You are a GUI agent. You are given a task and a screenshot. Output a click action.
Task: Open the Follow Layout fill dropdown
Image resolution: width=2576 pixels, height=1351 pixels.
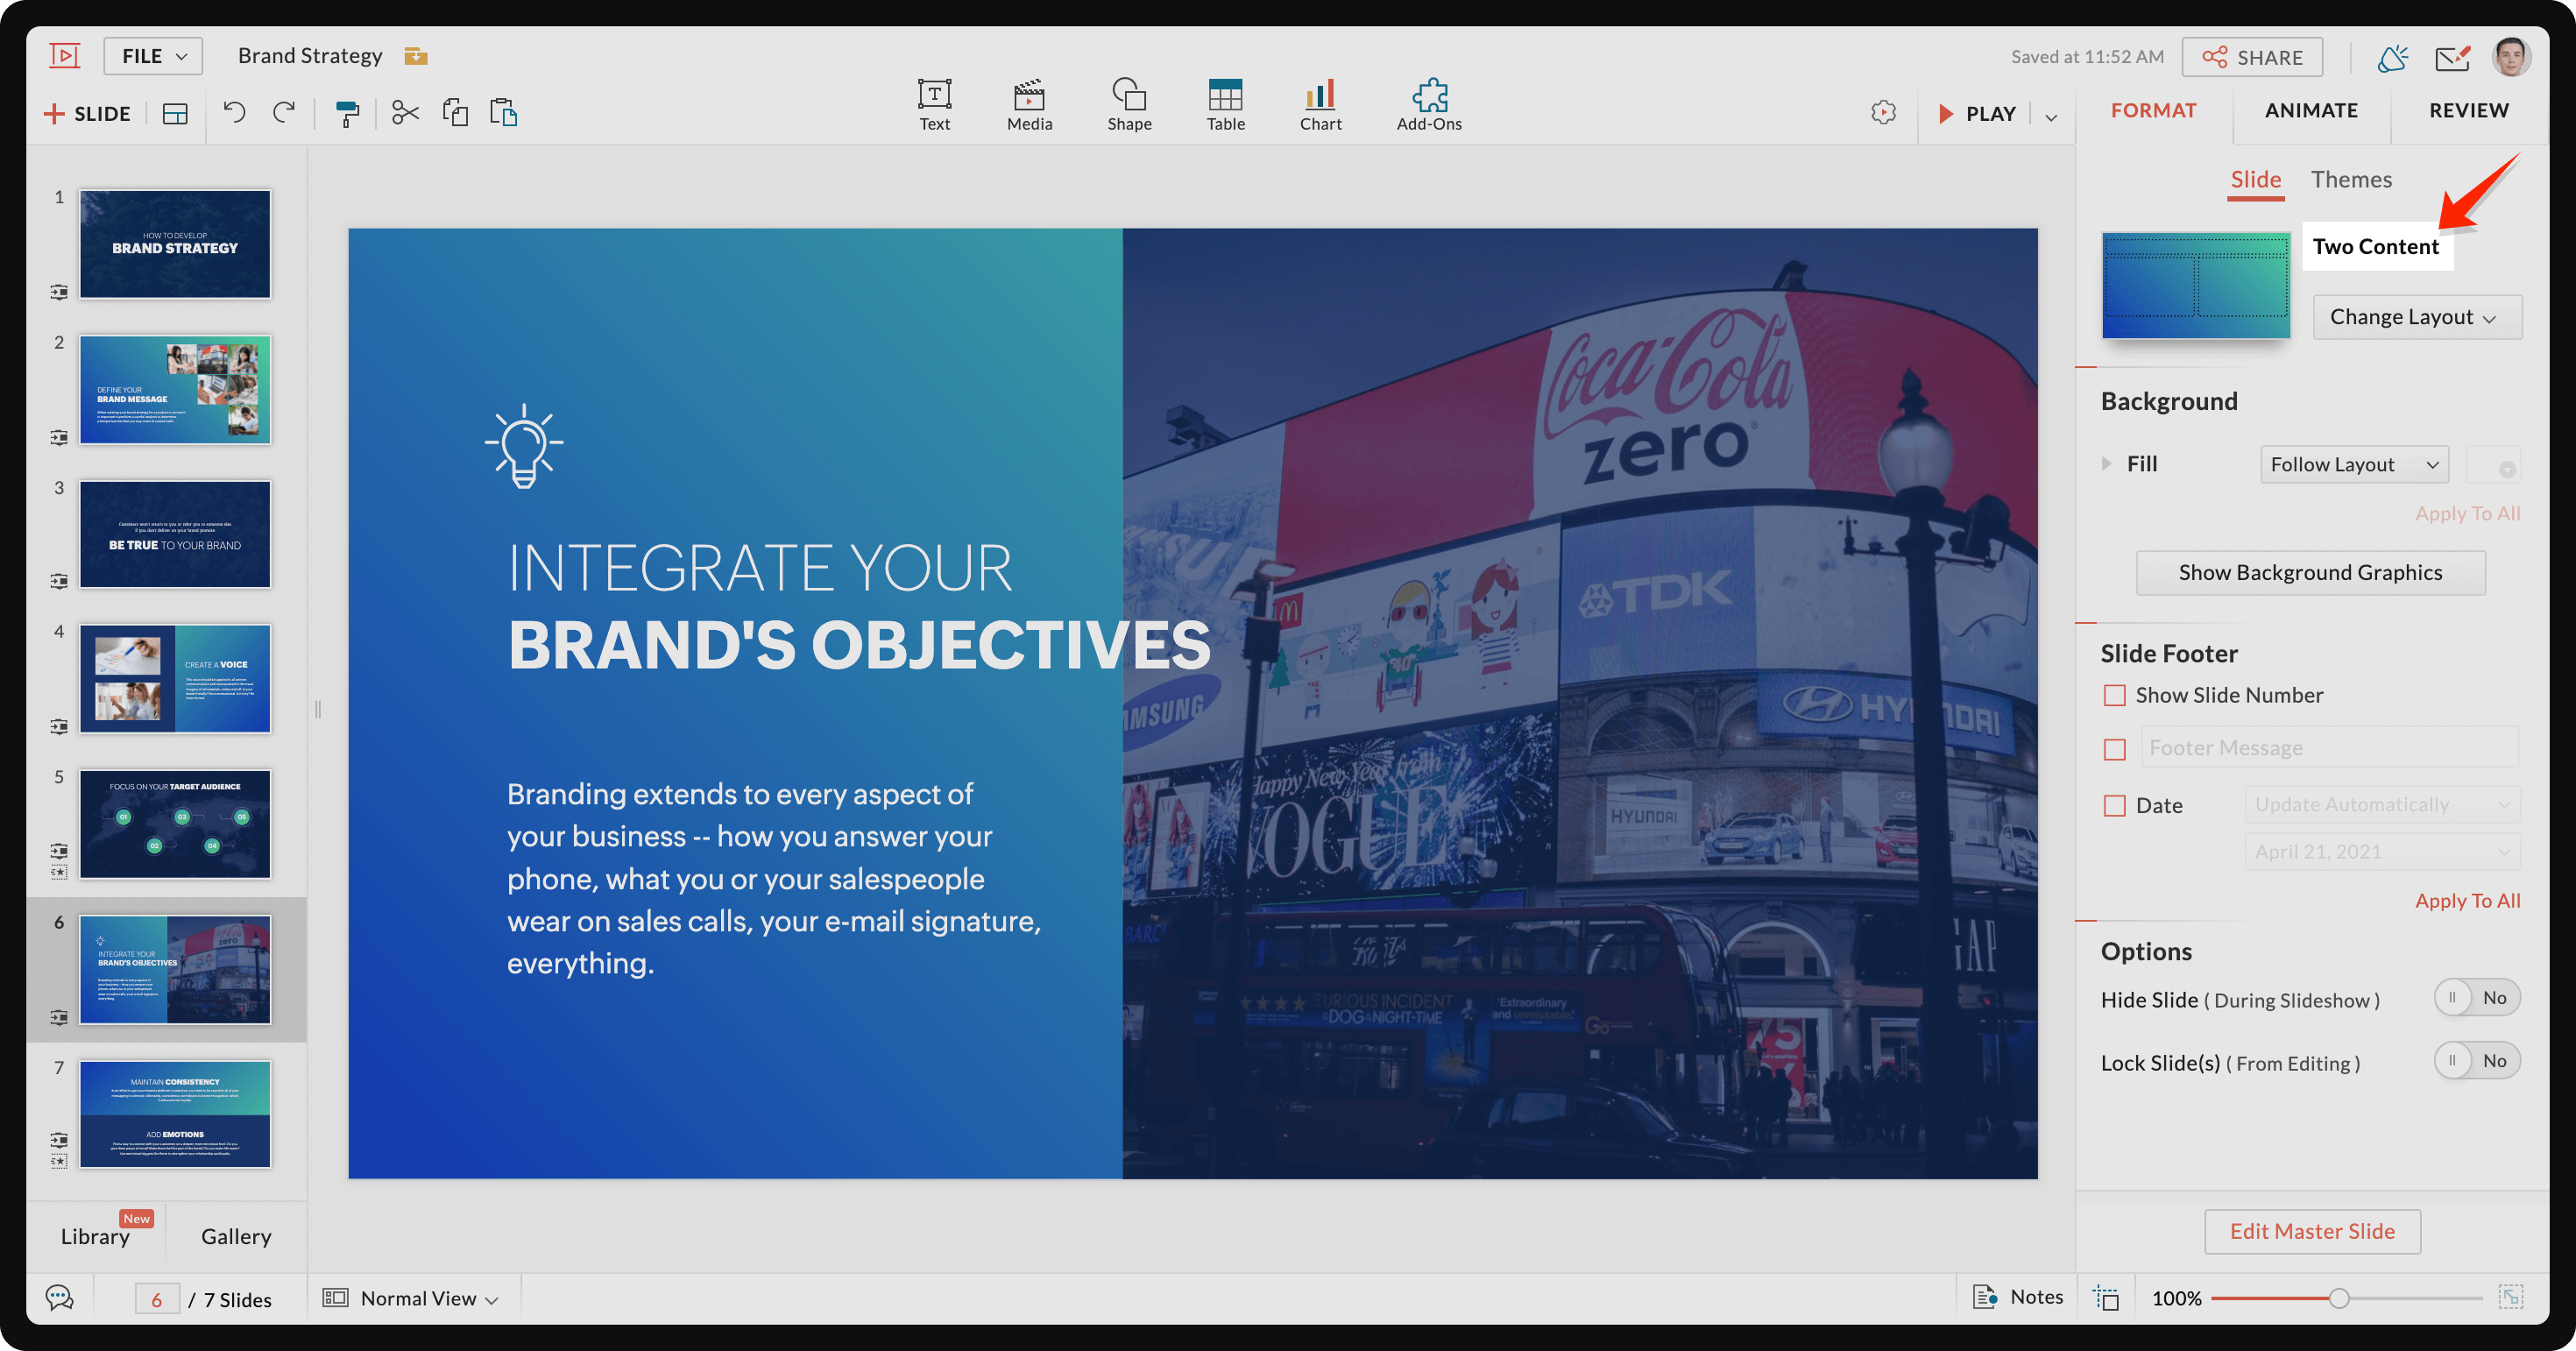click(2353, 464)
